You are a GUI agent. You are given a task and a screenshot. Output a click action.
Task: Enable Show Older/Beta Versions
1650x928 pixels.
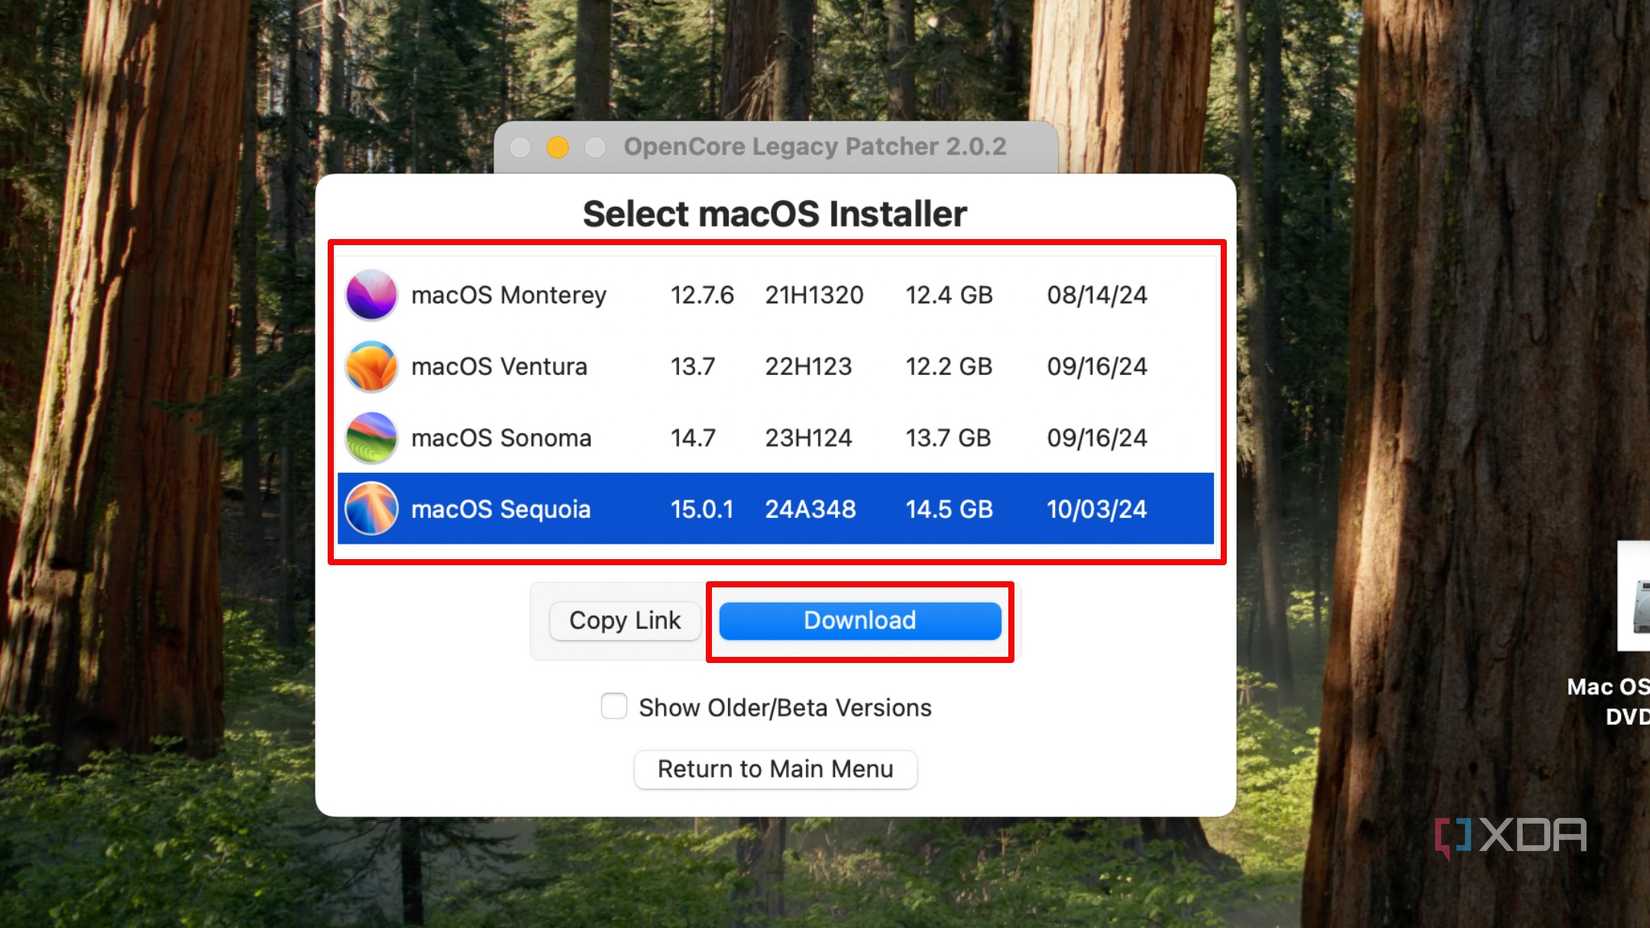[614, 706]
